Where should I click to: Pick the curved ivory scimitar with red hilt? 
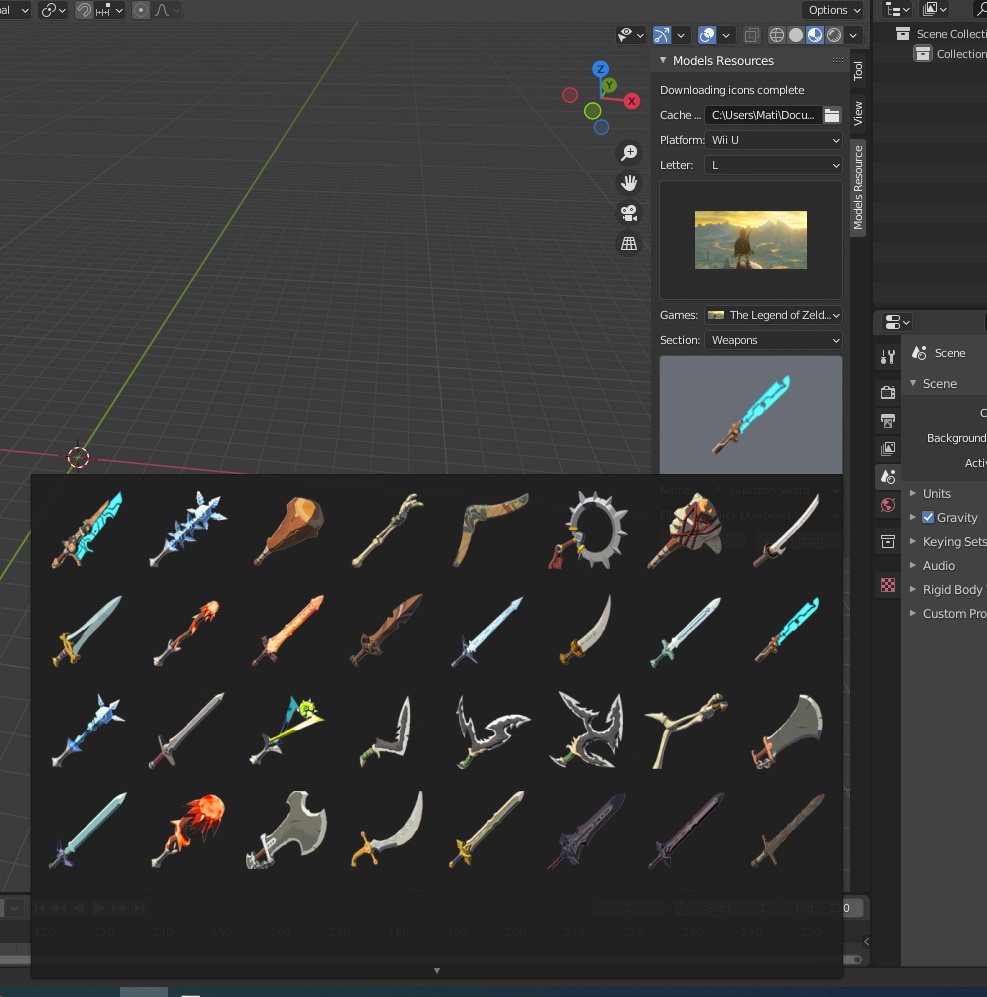(586, 630)
